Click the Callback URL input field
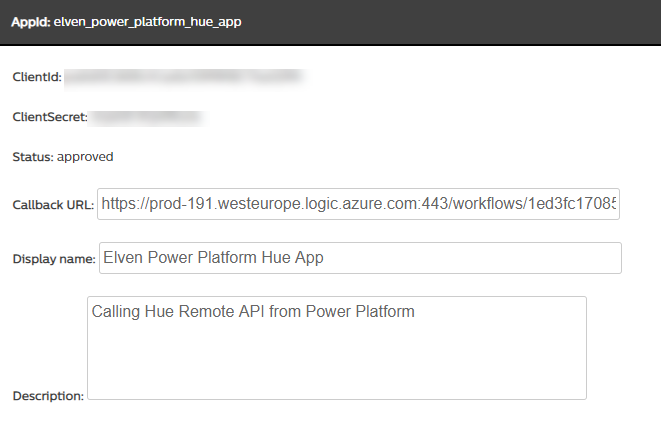Screen dimensions: 661x435 point(358,204)
